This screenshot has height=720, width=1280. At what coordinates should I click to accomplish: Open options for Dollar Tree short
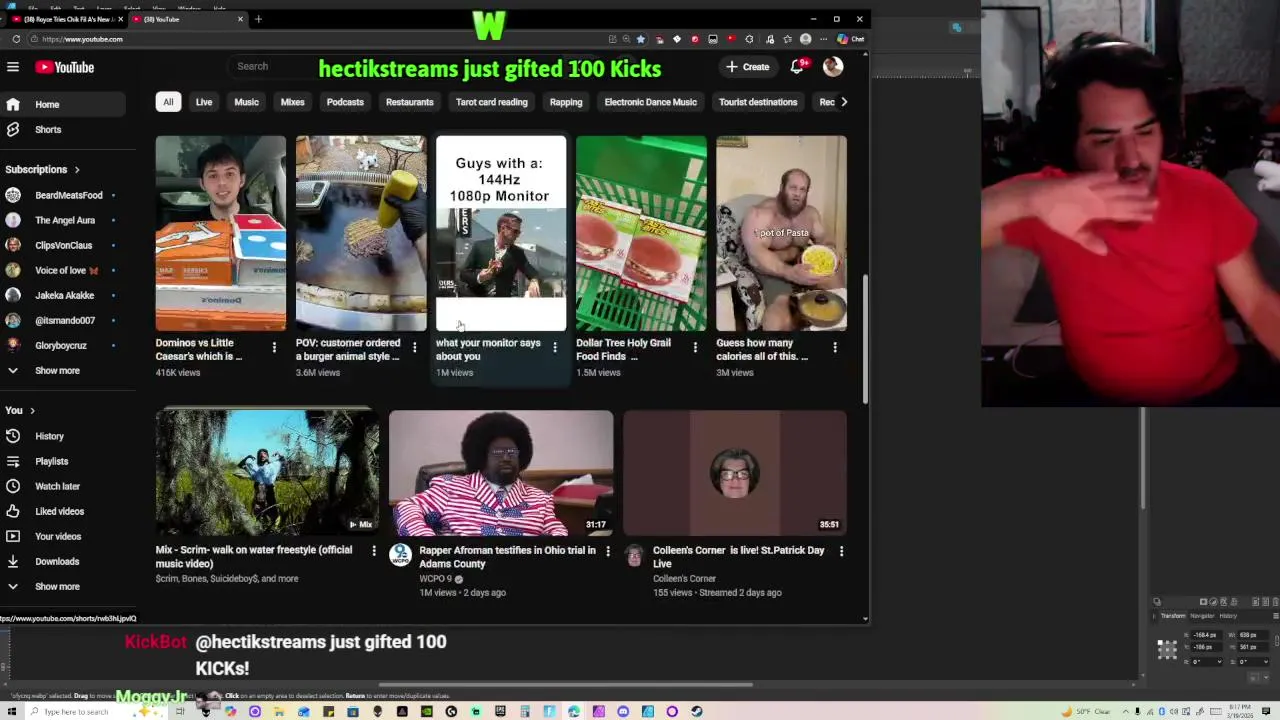[695, 347]
